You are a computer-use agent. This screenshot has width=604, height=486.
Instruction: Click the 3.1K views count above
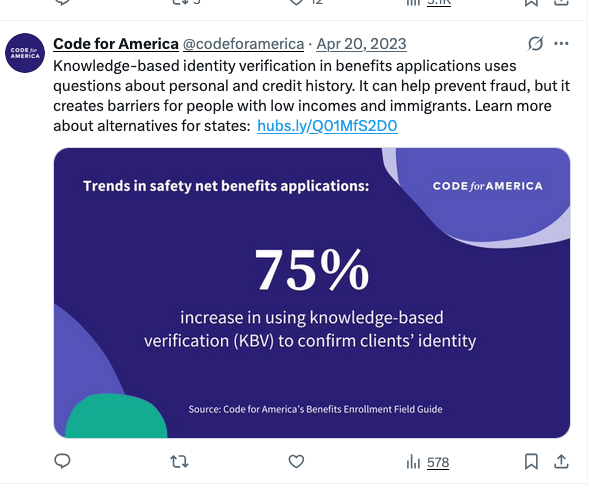pyautogui.click(x=438, y=3)
